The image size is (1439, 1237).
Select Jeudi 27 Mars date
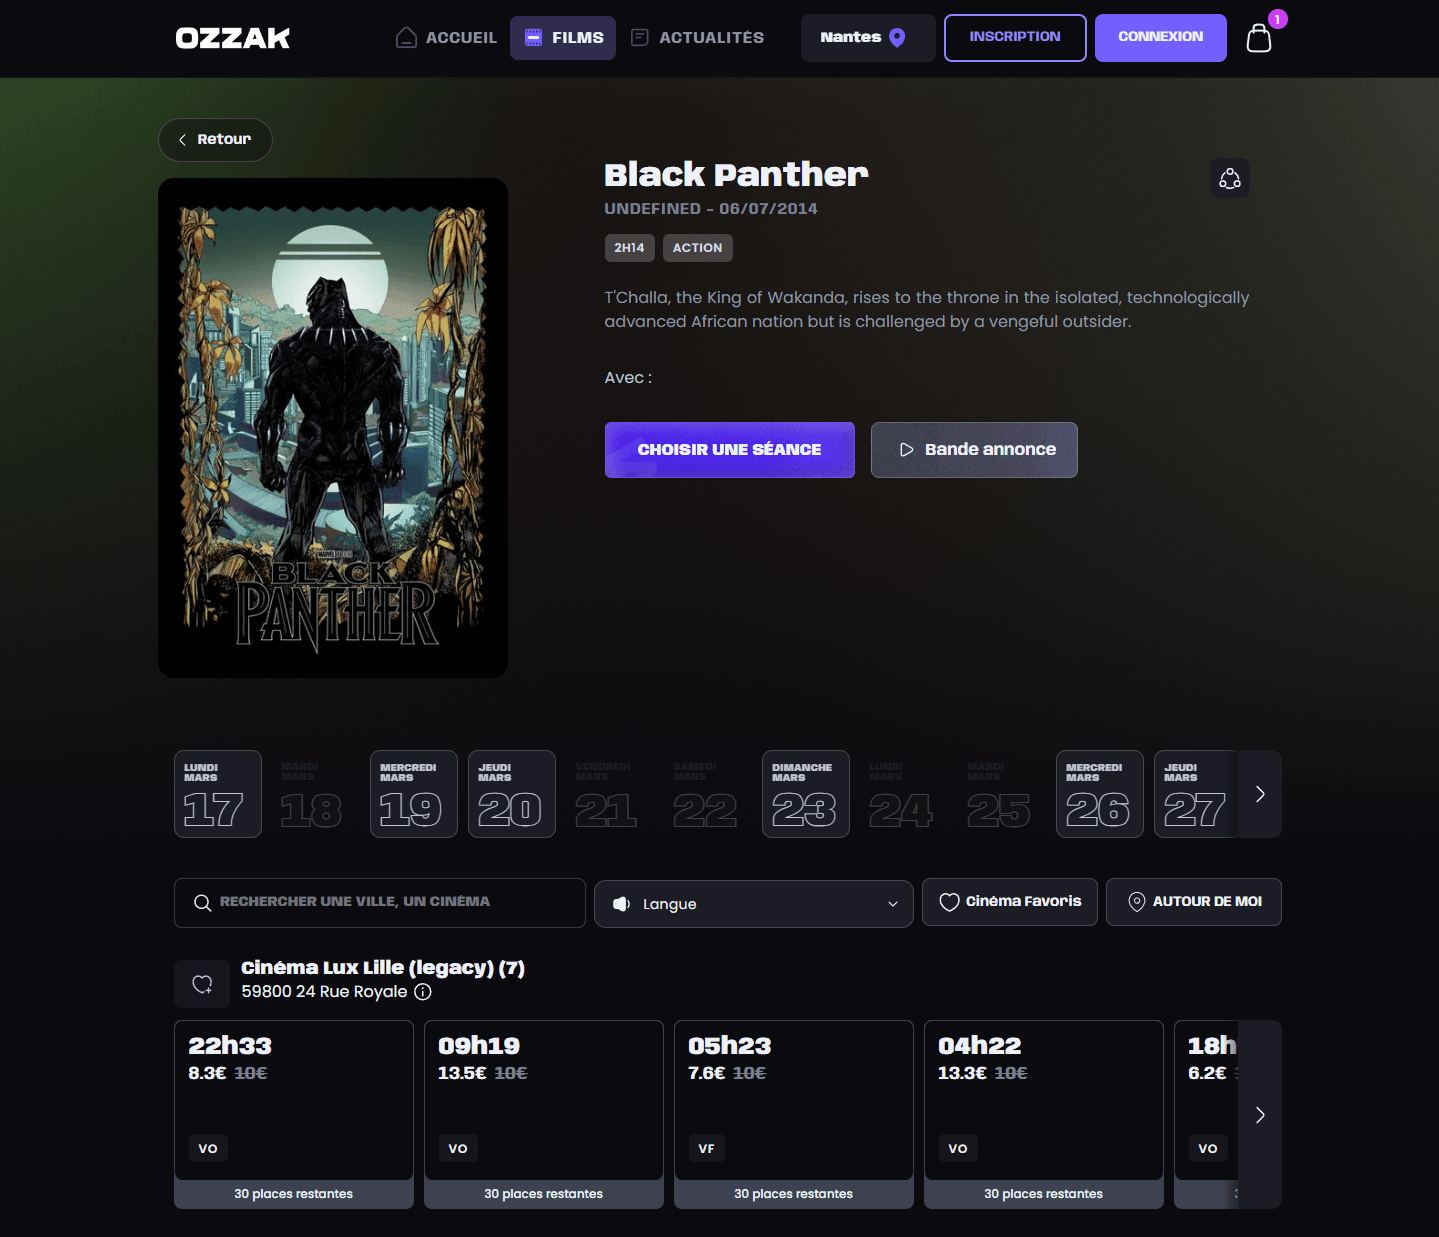pyautogui.click(x=1196, y=794)
